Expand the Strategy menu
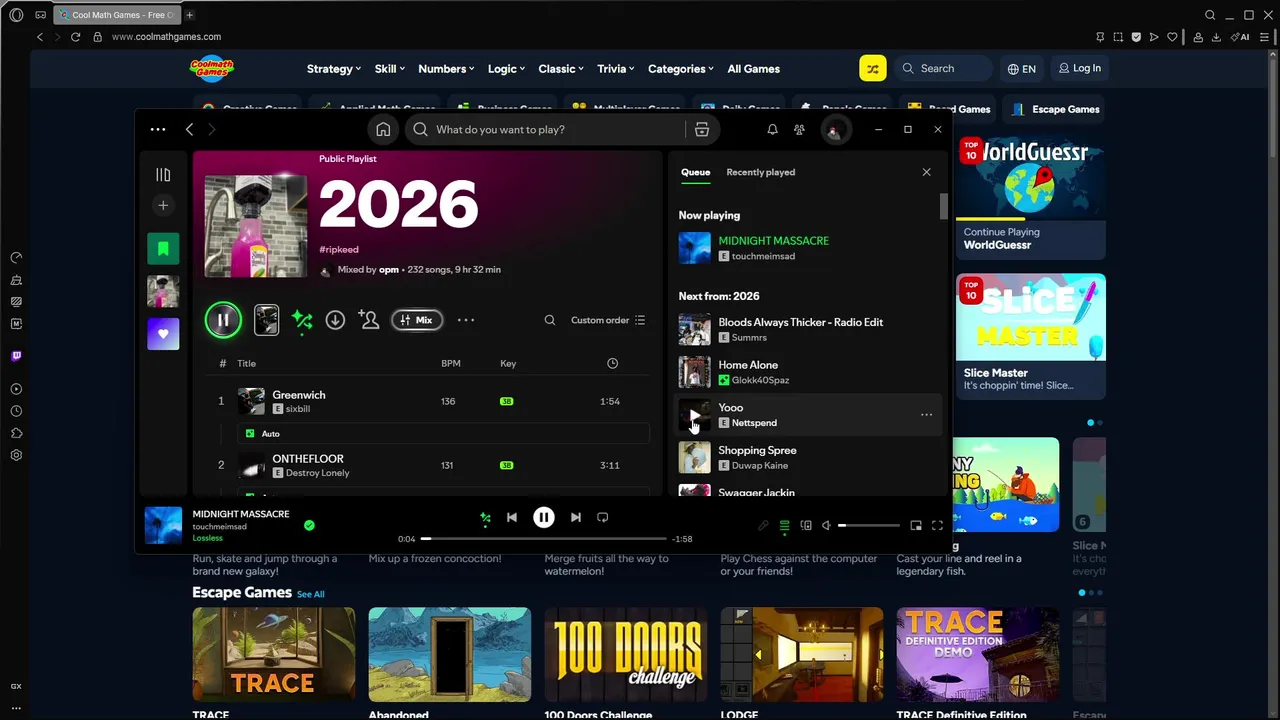1280x720 pixels. (x=334, y=69)
